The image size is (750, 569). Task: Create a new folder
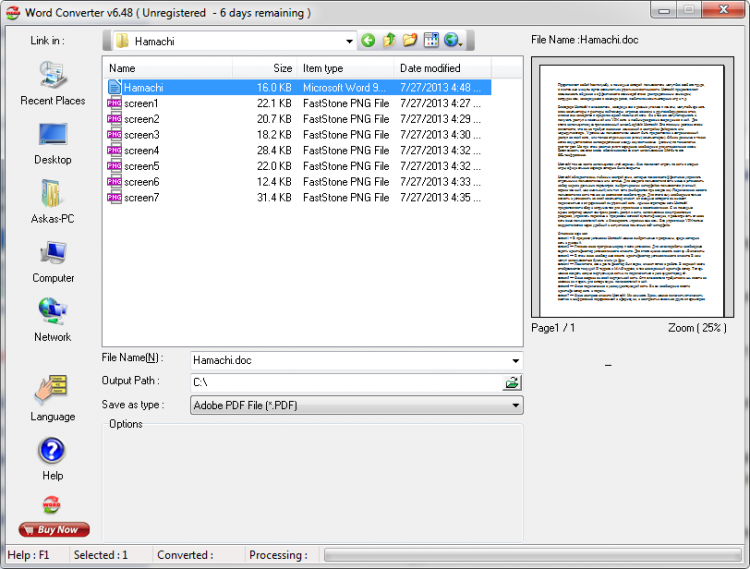click(x=410, y=41)
